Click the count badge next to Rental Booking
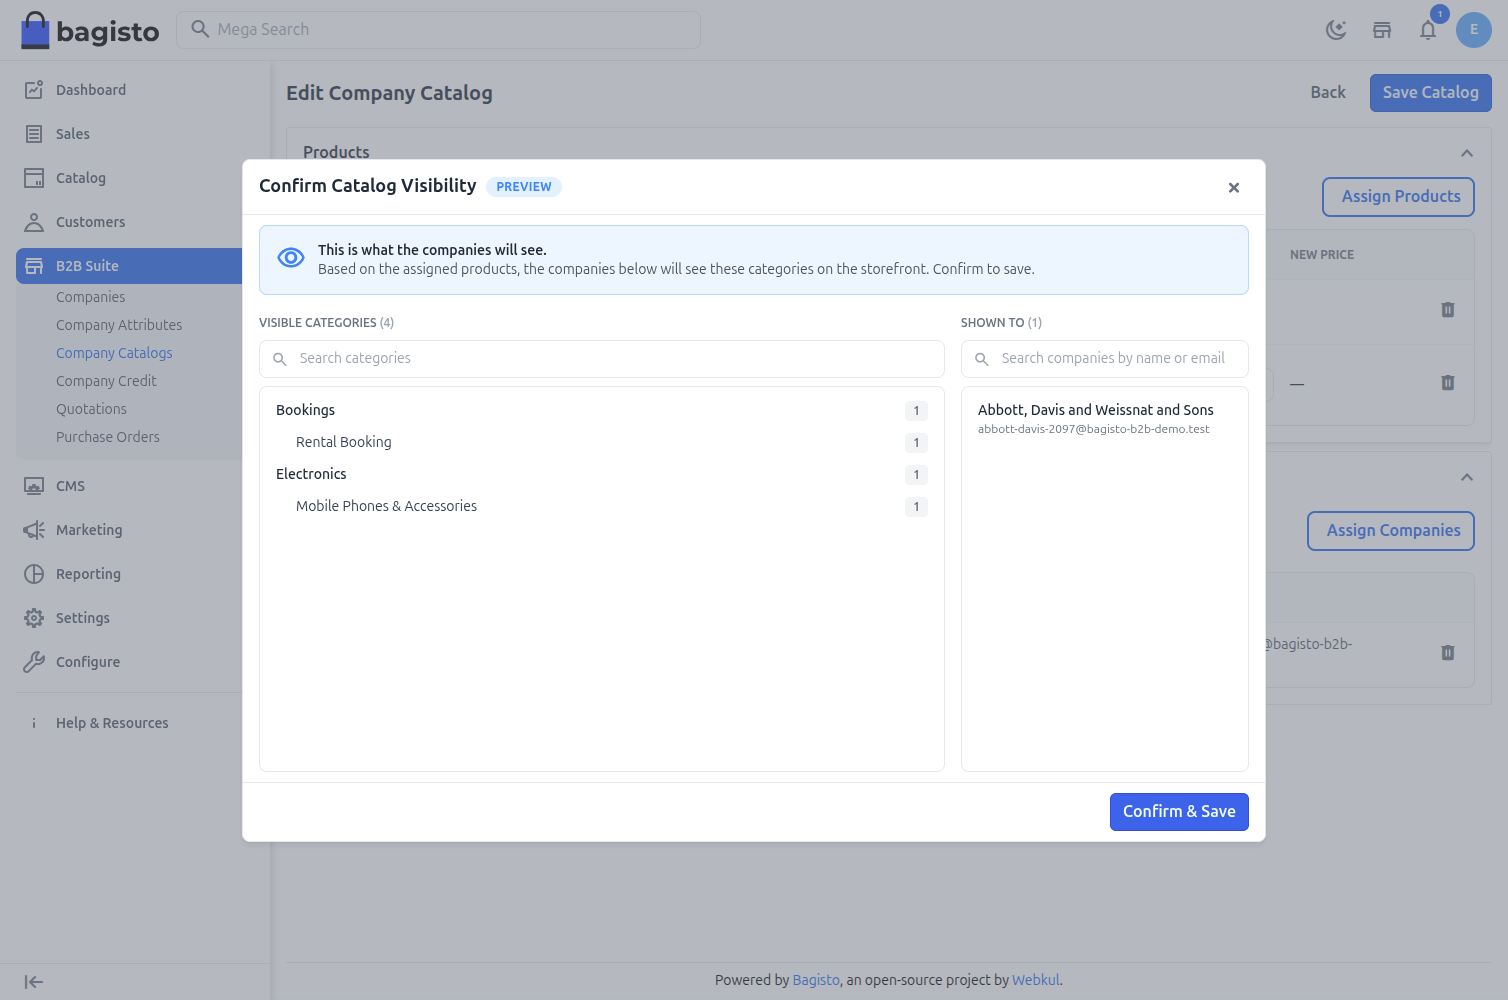 click(916, 443)
